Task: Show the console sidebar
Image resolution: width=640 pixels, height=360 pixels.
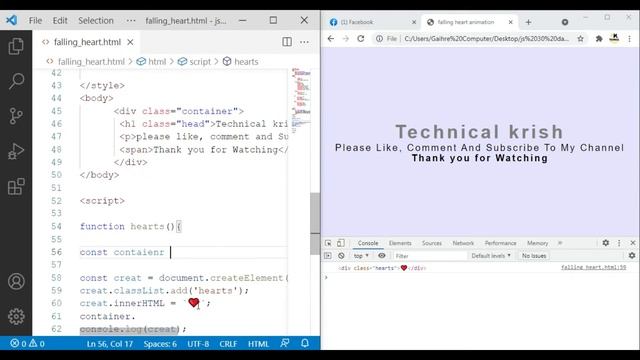Action: coord(328,256)
